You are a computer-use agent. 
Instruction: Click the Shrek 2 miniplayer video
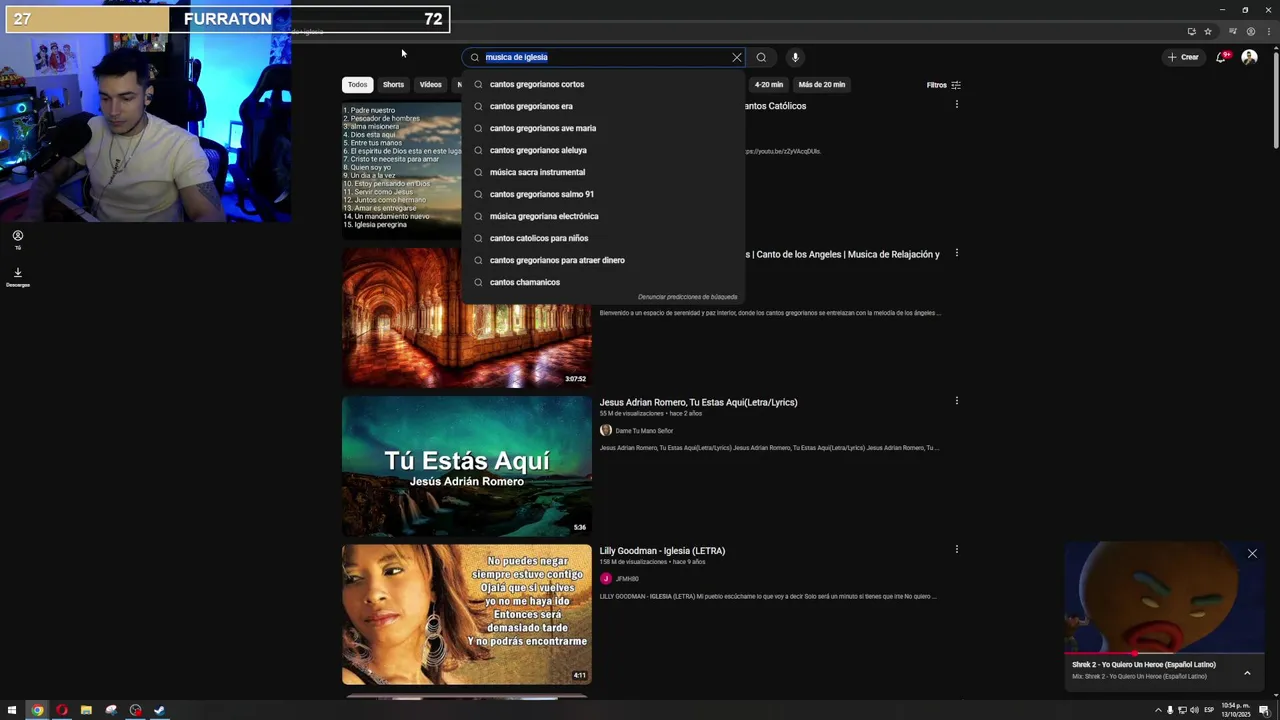[1165, 597]
